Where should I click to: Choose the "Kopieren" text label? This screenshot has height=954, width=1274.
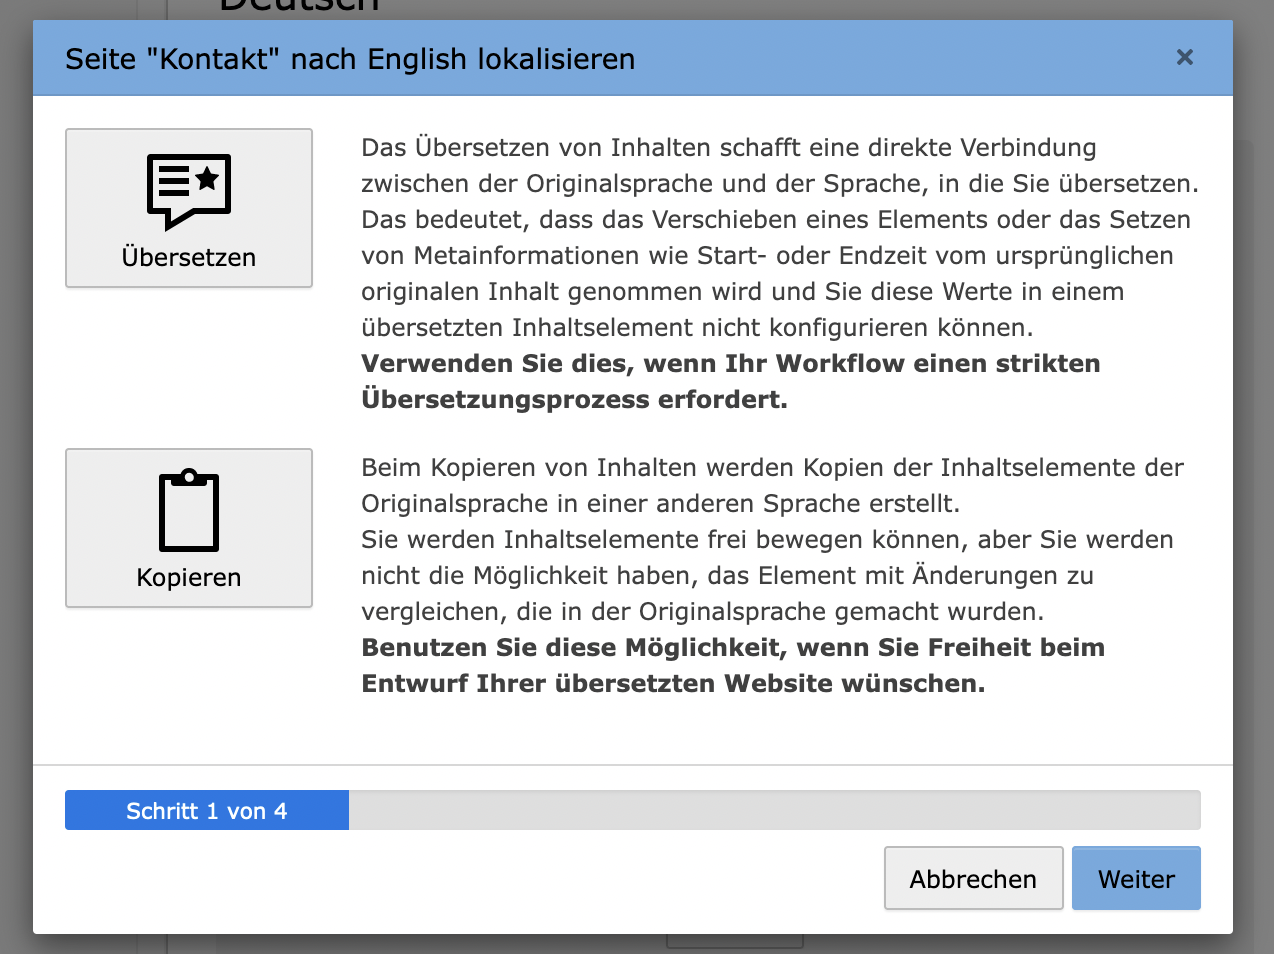point(189,578)
